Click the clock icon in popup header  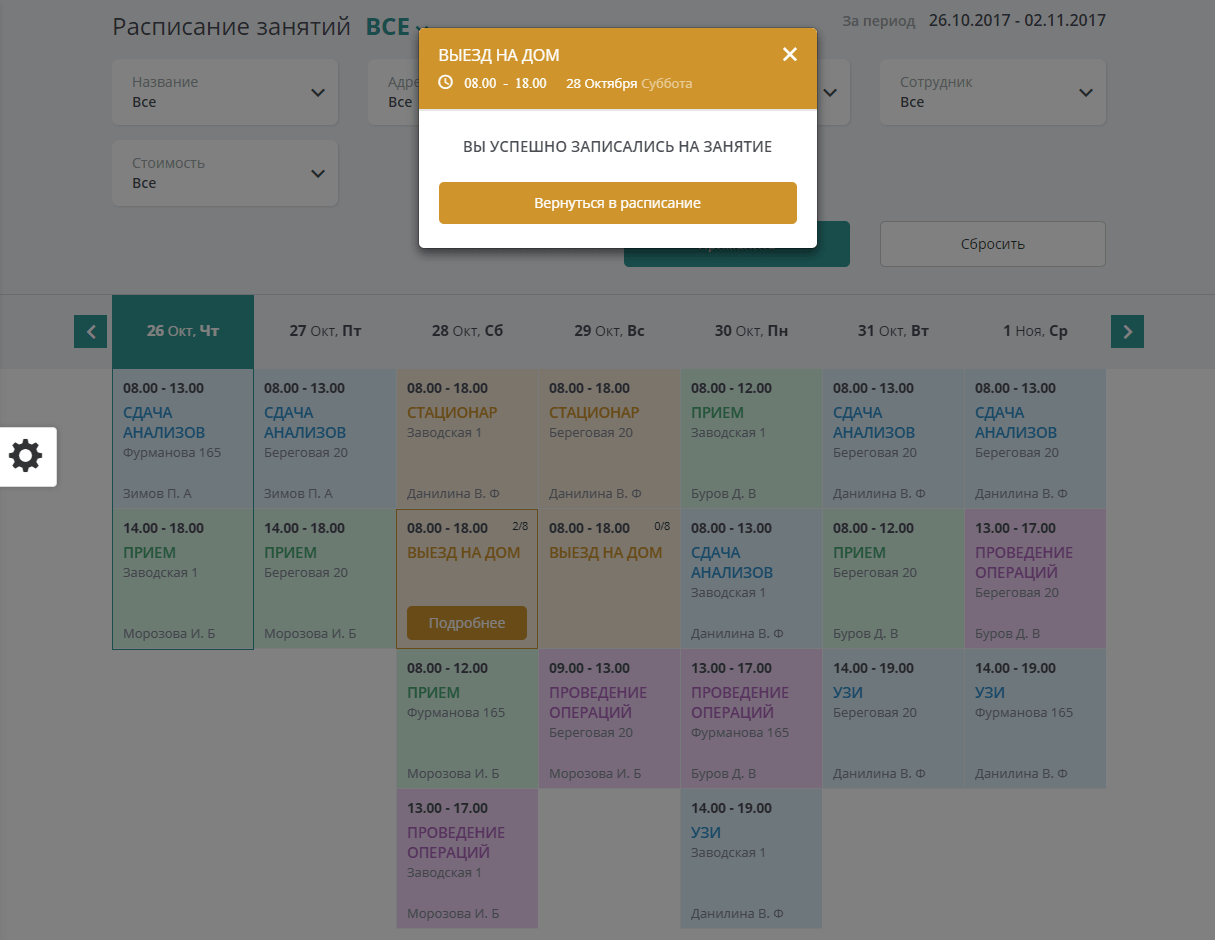coord(446,82)
